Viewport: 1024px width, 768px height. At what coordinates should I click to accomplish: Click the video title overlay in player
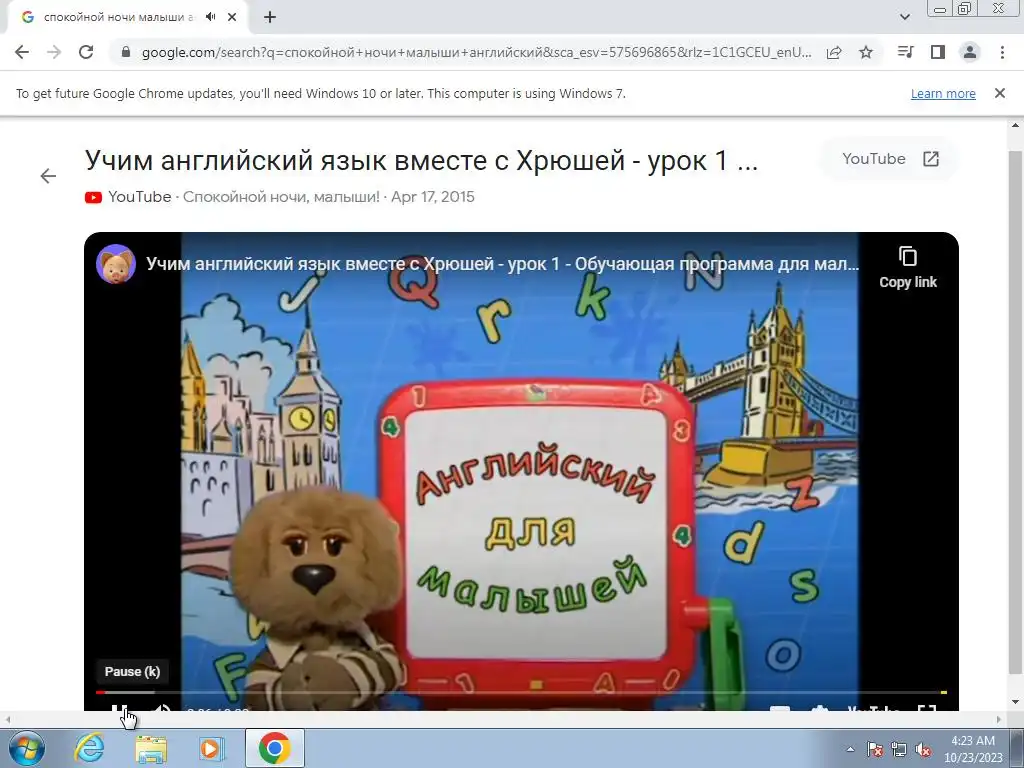point(502,264)
